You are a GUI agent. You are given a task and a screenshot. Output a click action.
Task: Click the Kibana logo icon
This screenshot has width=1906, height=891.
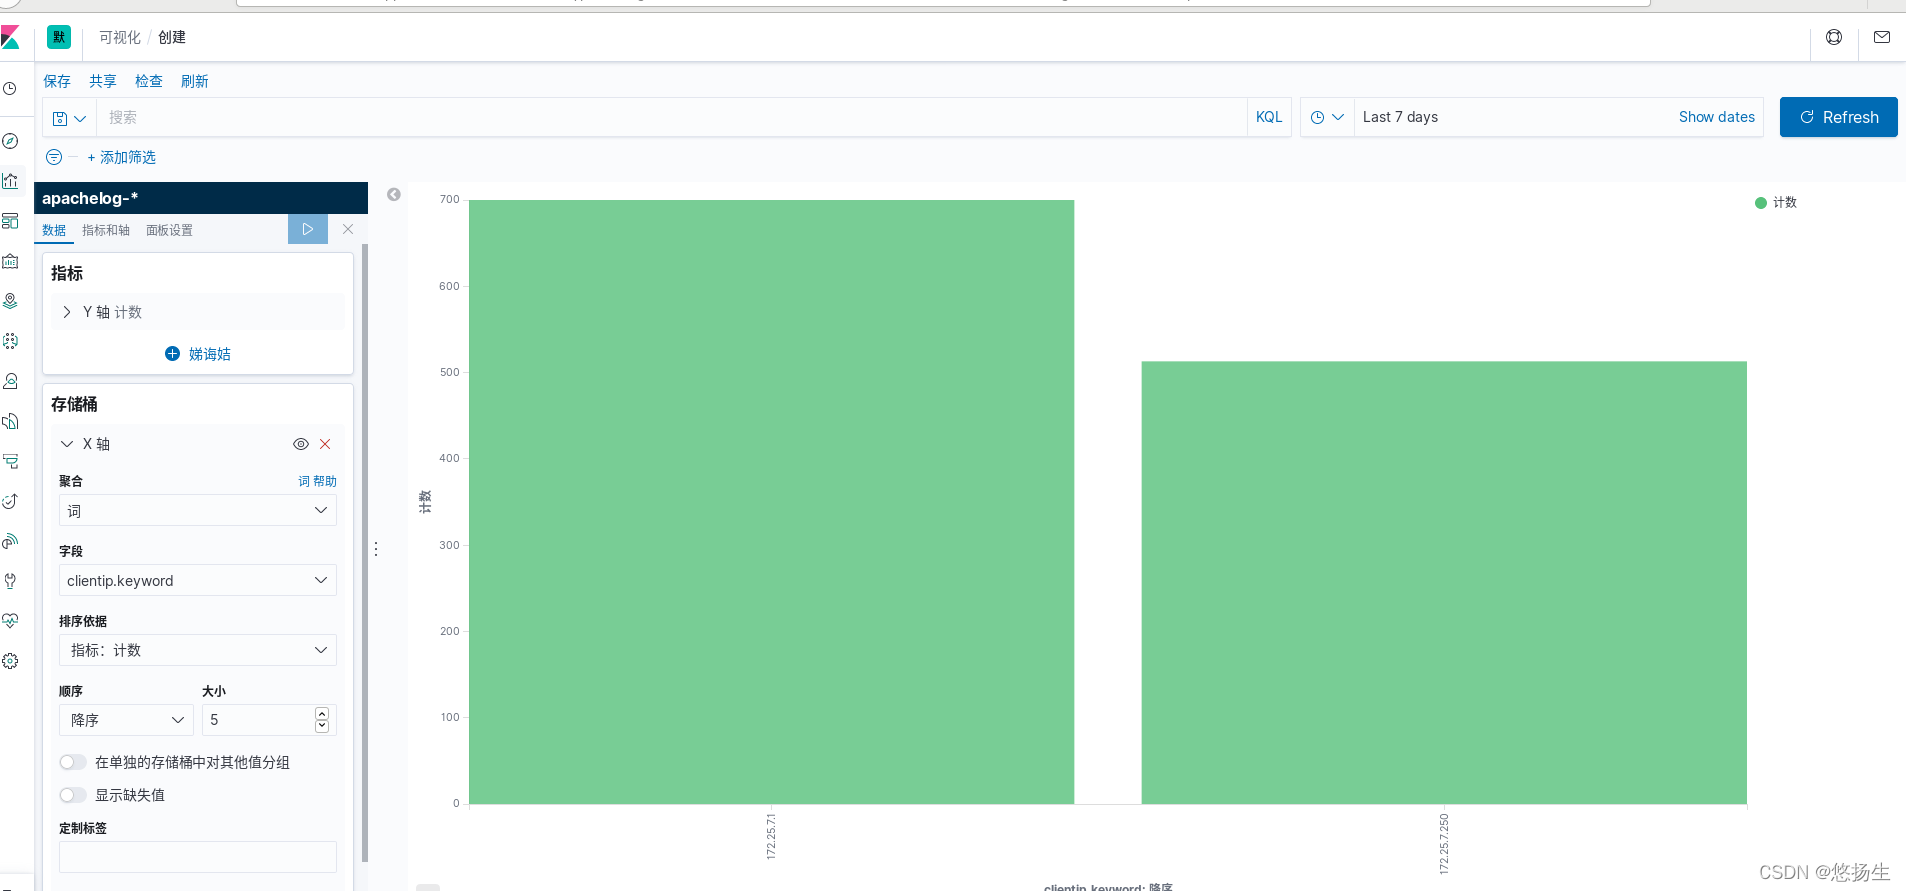pyautogui.click(x=10, y=38)
